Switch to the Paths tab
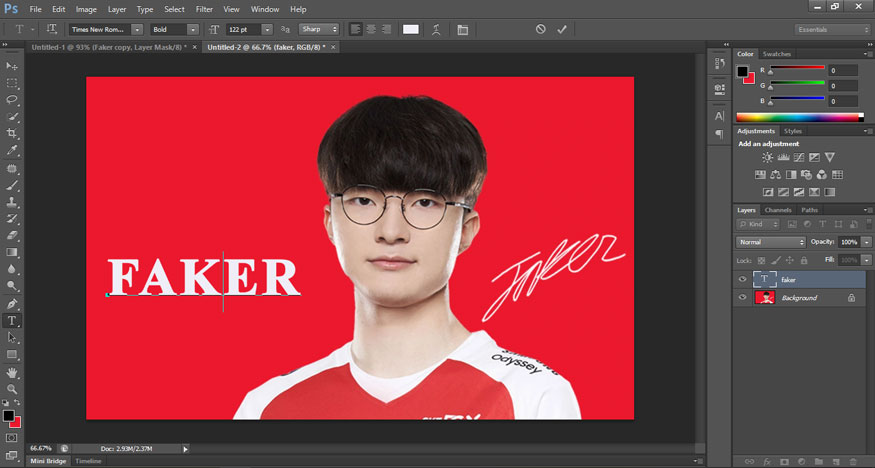 (x=809, y=210)
